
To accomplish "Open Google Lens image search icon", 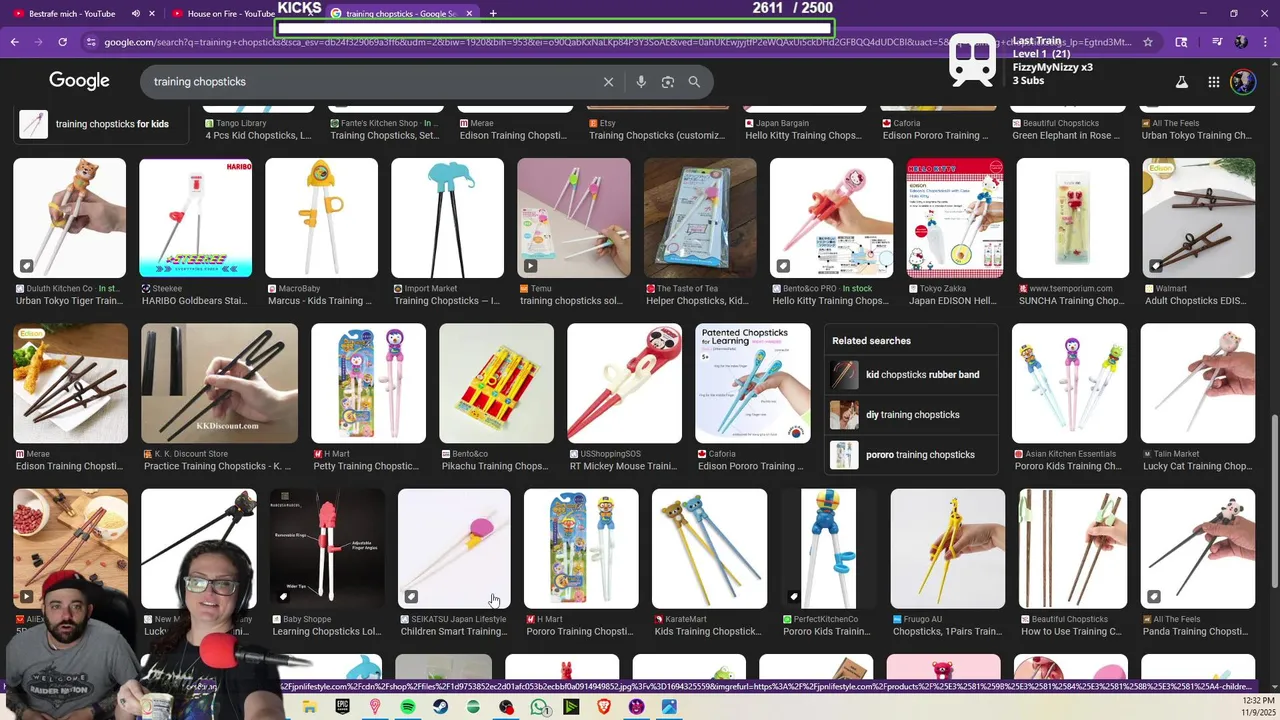I will [668, 82].
